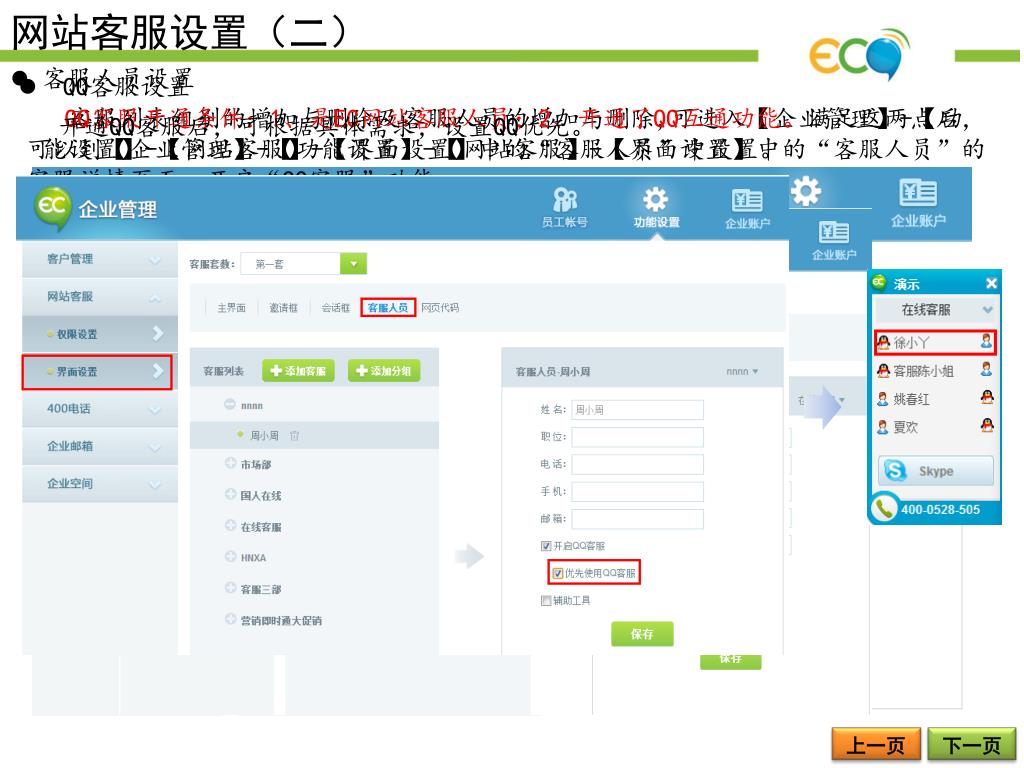This screenshot has height=768, width=1024.
Task: Click 夏欢 name in 演示 widget
Action: pyautogui.click(x=906, y=427)
